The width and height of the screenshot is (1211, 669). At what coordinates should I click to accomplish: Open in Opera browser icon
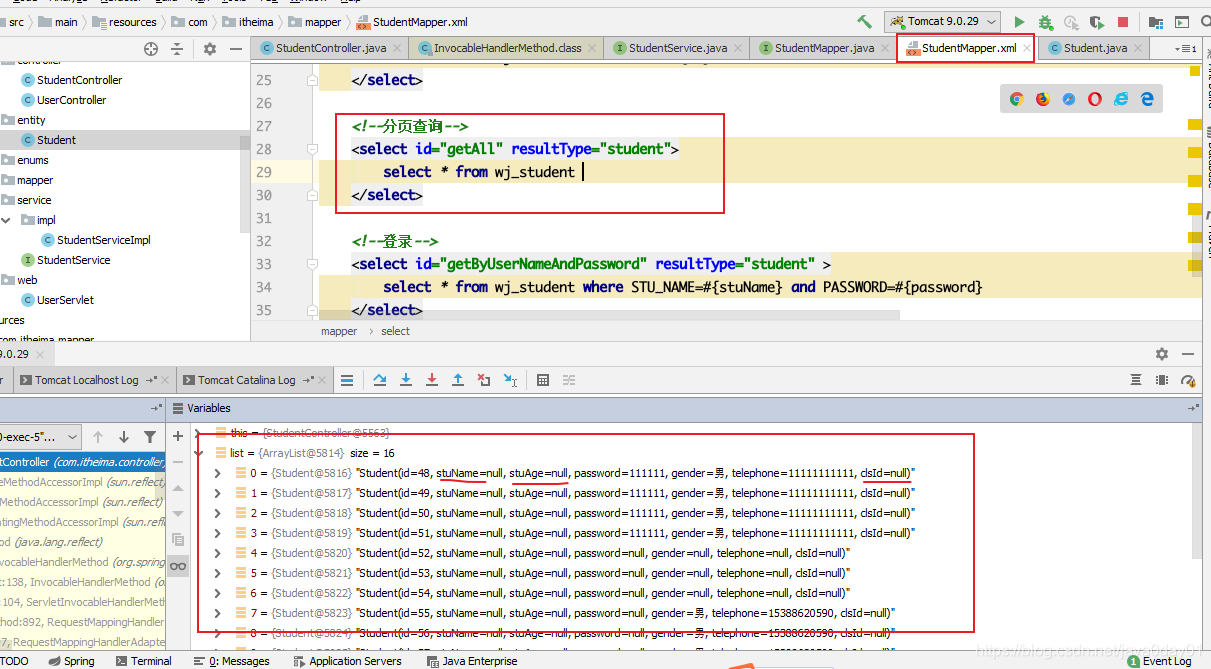pyautogui.click(x=1095, y=98)
